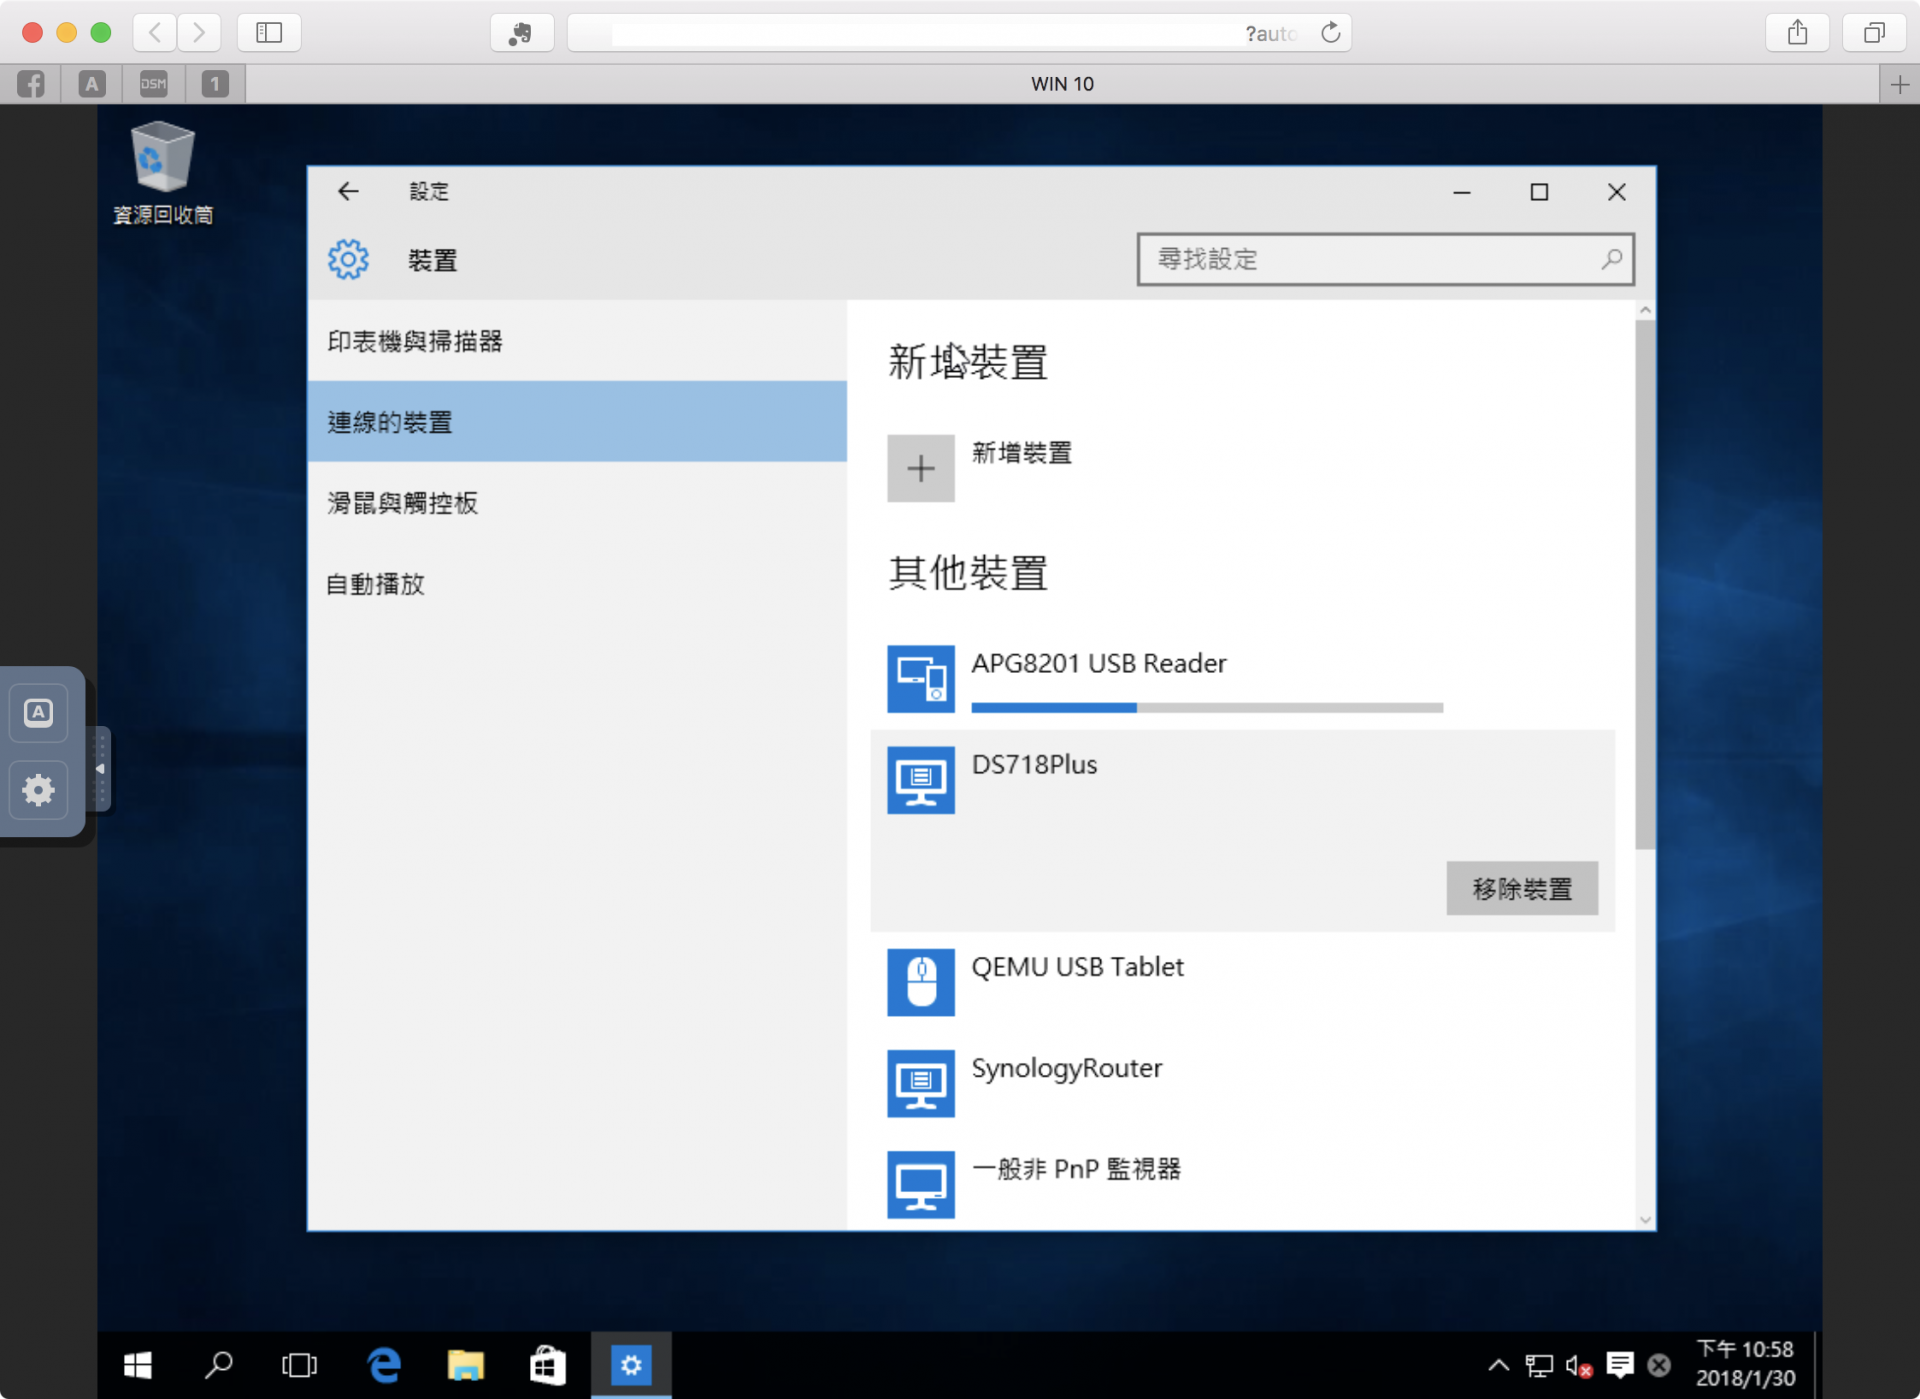Launch the Store app from the taskbar

coord(547,1364)
